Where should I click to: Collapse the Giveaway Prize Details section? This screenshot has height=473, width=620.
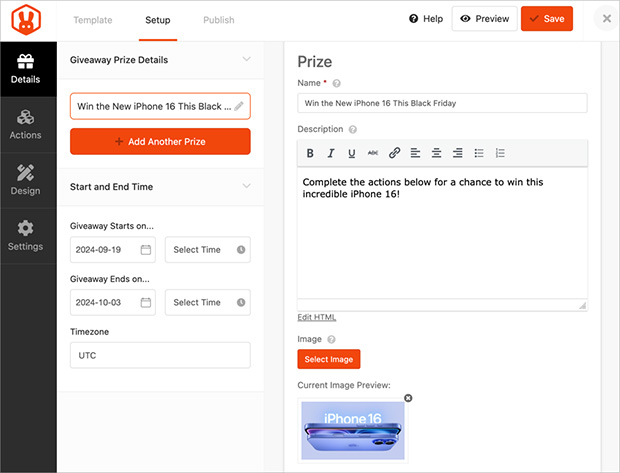pyautogui.click(x=246, y=59)
